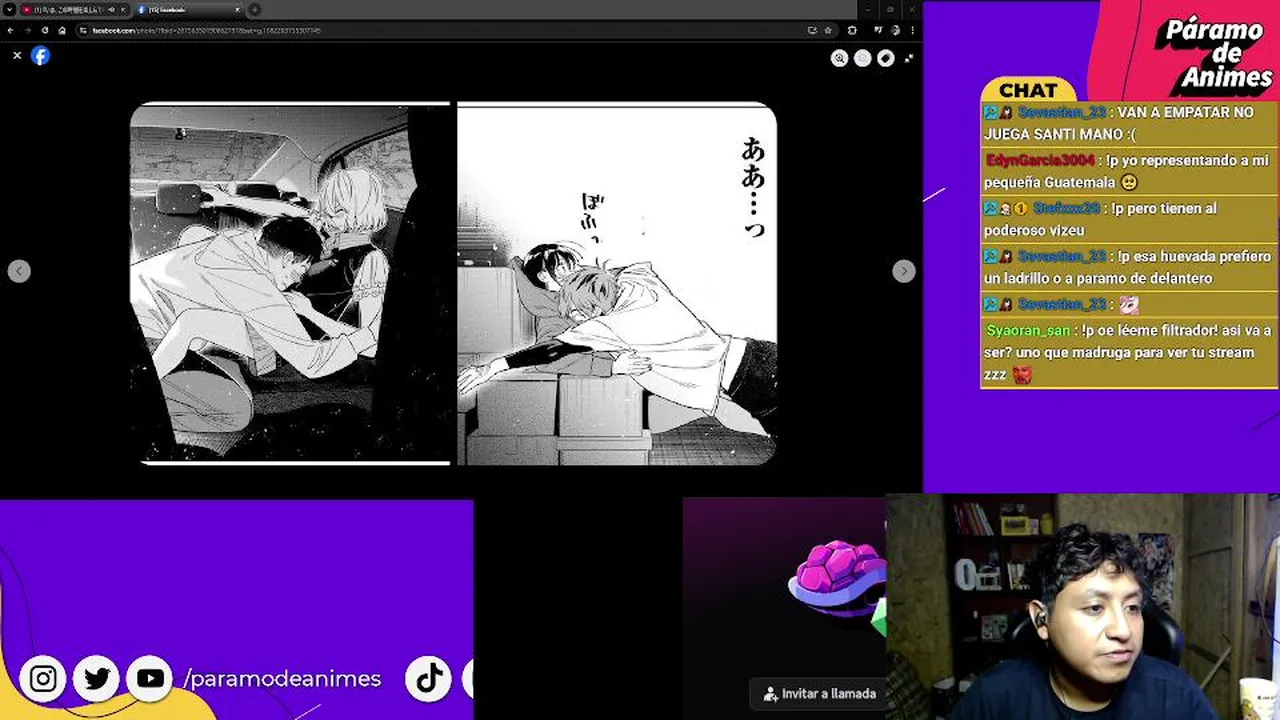Go to the next photo
The image size is (1280, 720).
click(x=903, y=271)
